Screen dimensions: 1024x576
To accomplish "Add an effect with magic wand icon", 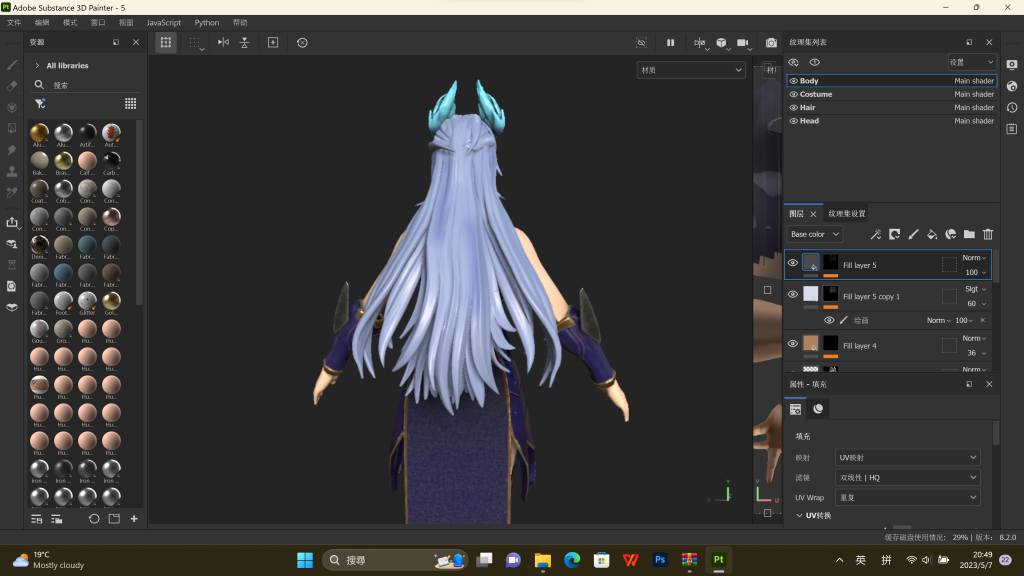I will click(876, 234).
